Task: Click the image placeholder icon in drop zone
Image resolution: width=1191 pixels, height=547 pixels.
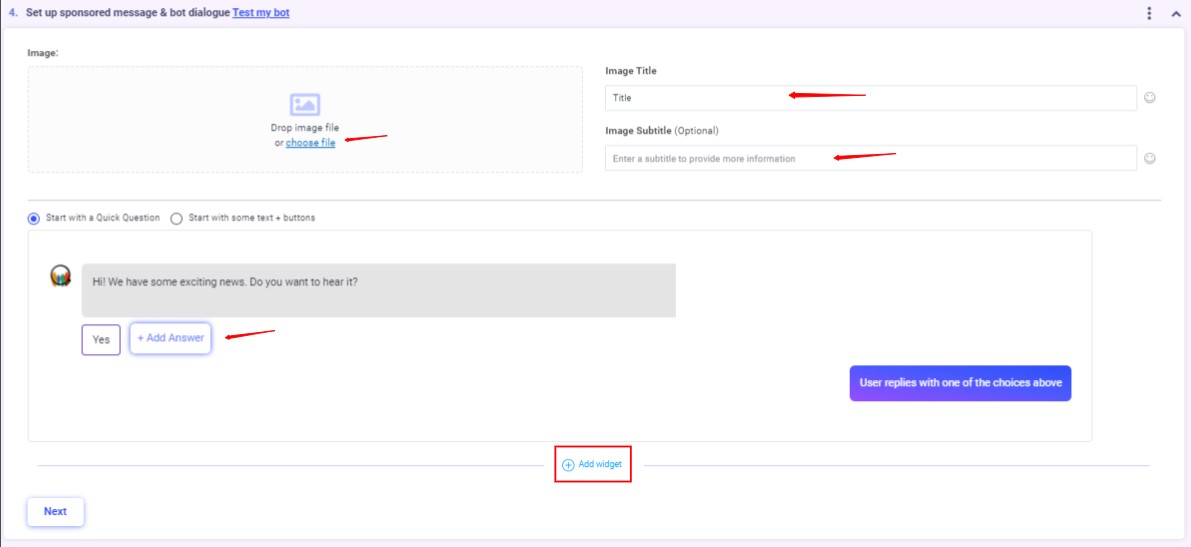Action: [305, 105]
